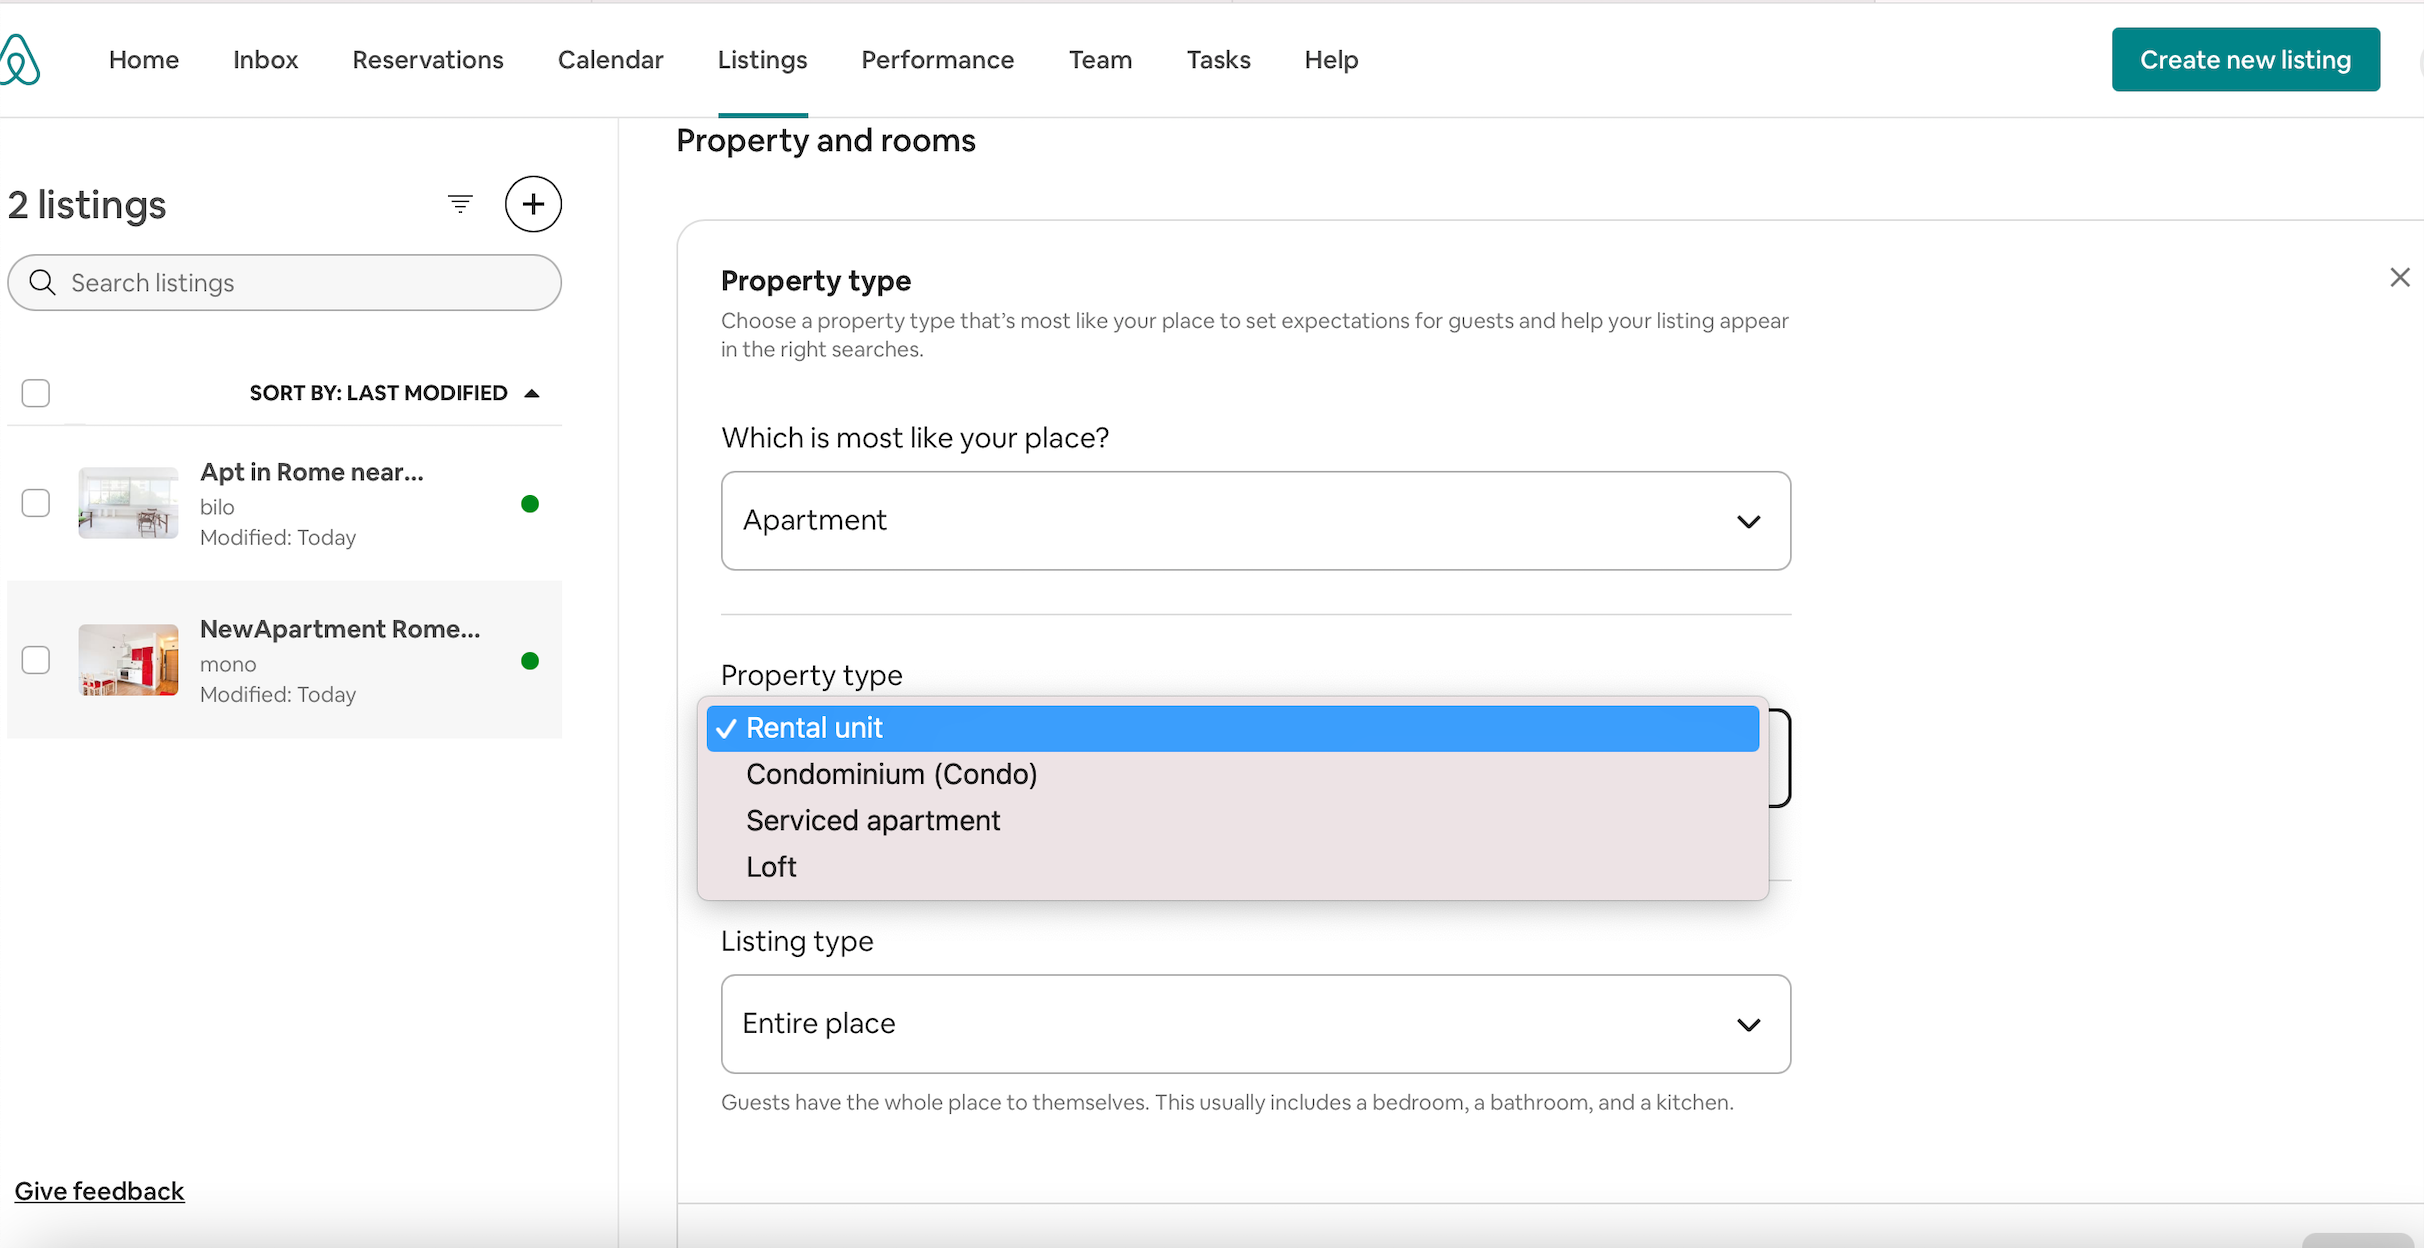
Task: Click the Create new listing button
Action: click(x=2246, y=59)
